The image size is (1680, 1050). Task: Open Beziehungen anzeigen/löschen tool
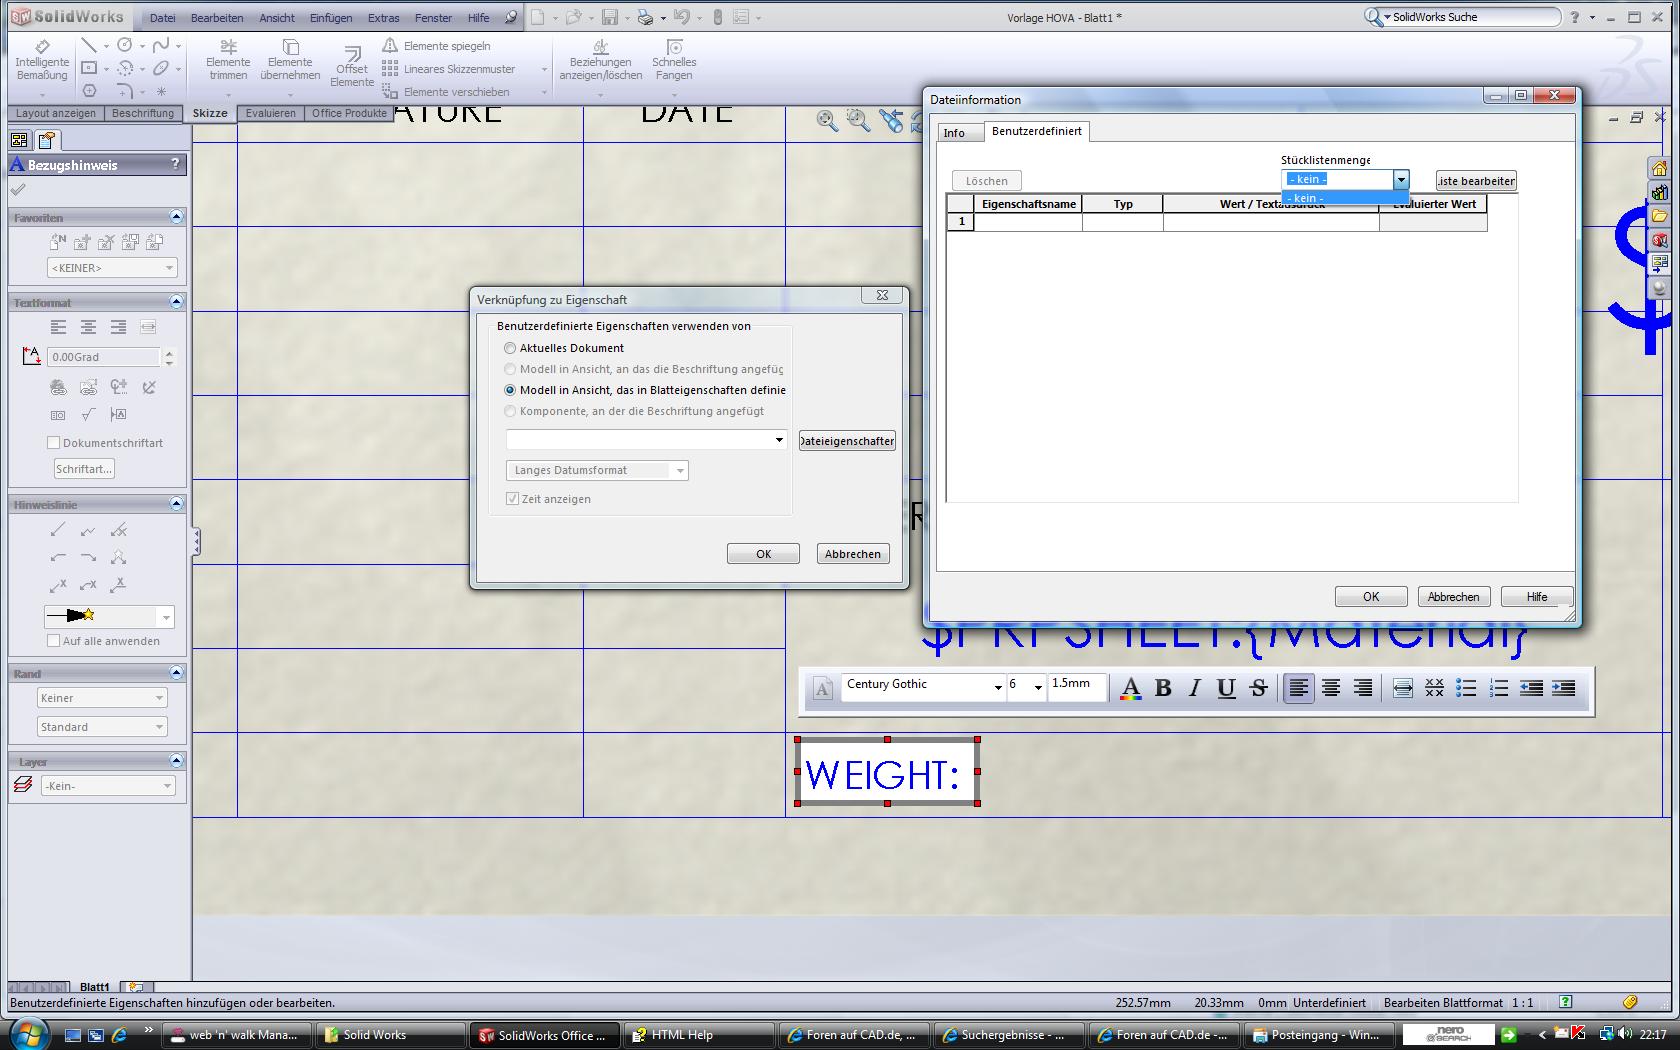600,61
